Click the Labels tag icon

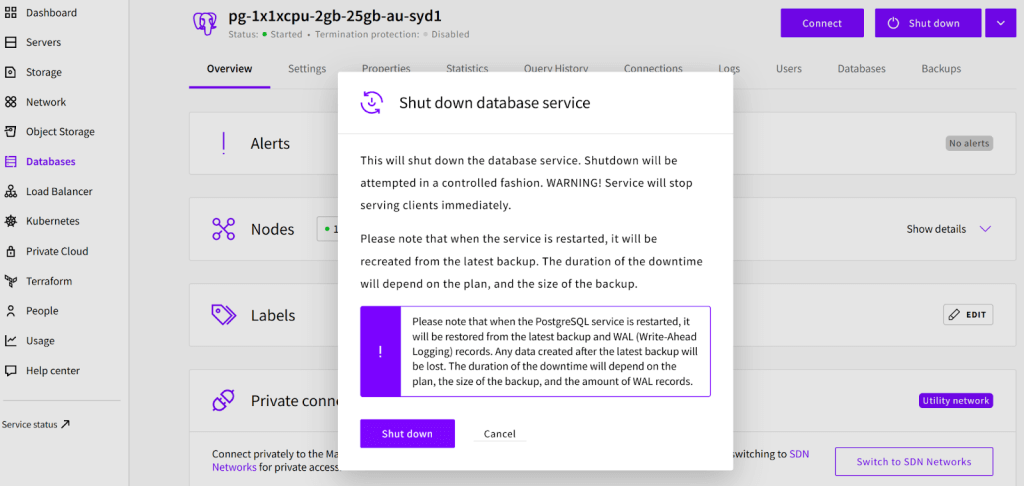223,316
